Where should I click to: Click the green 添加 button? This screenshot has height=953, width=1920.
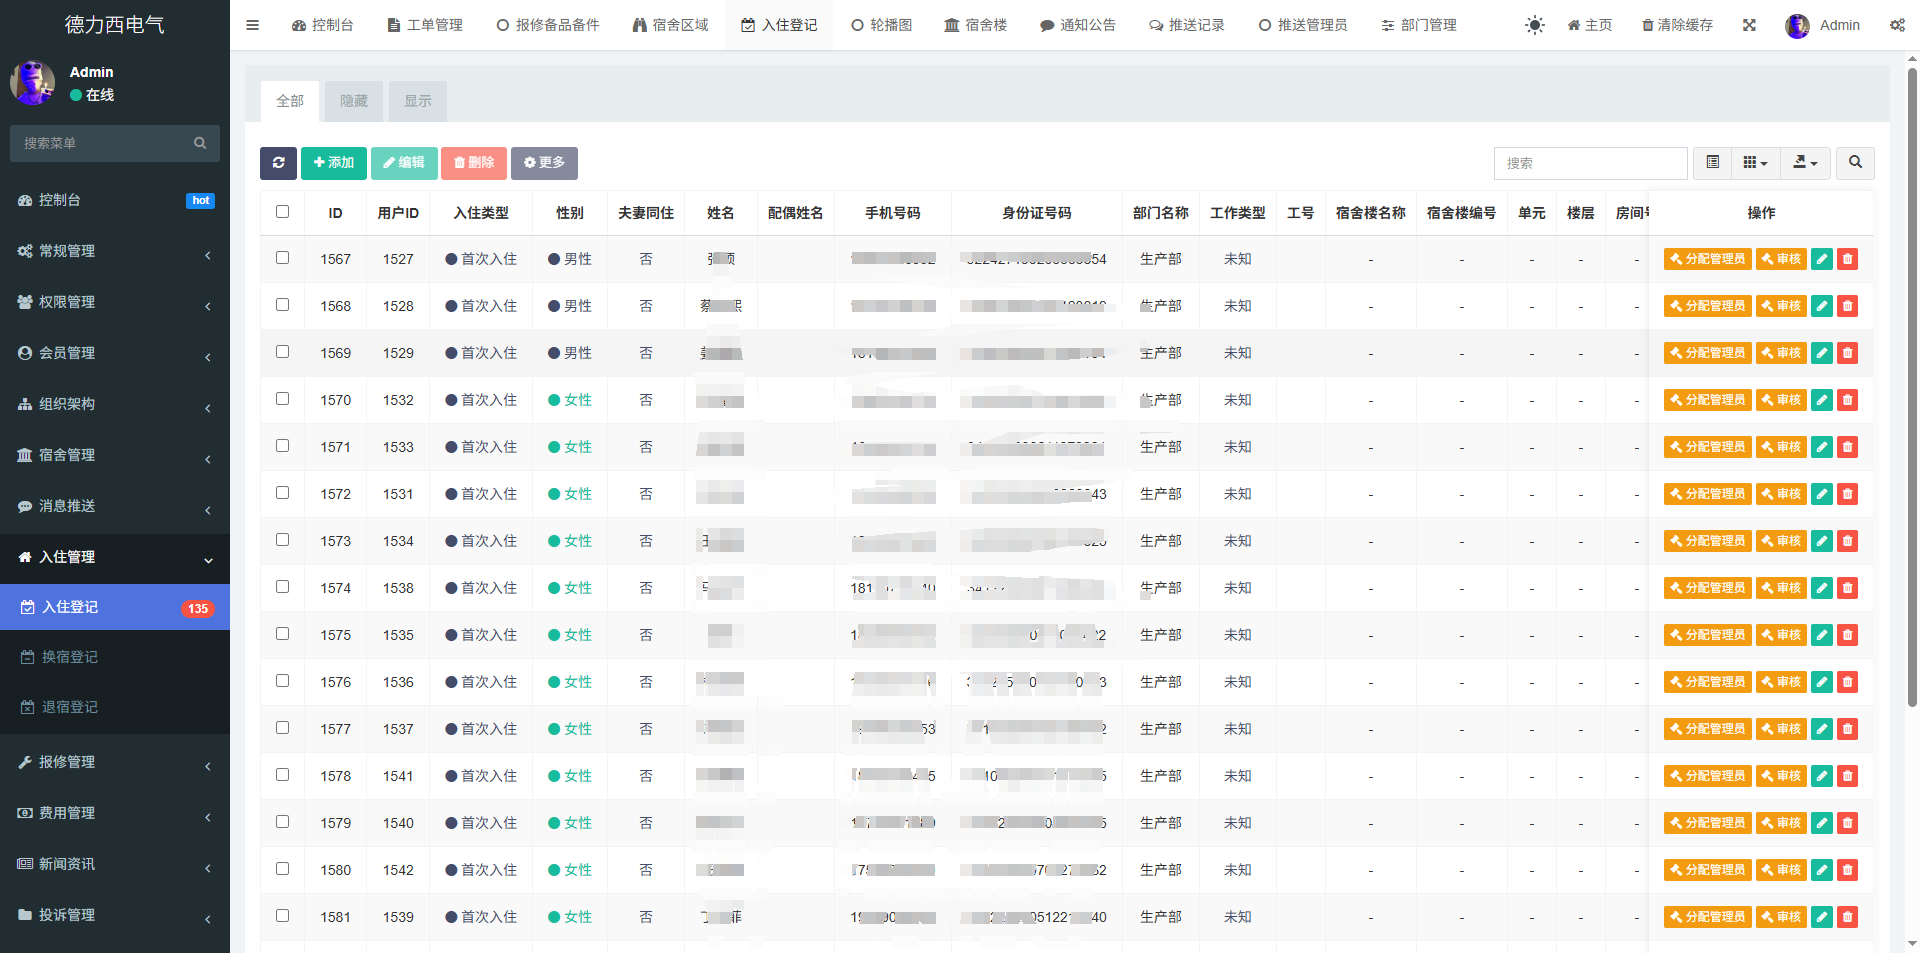point(334,163)
